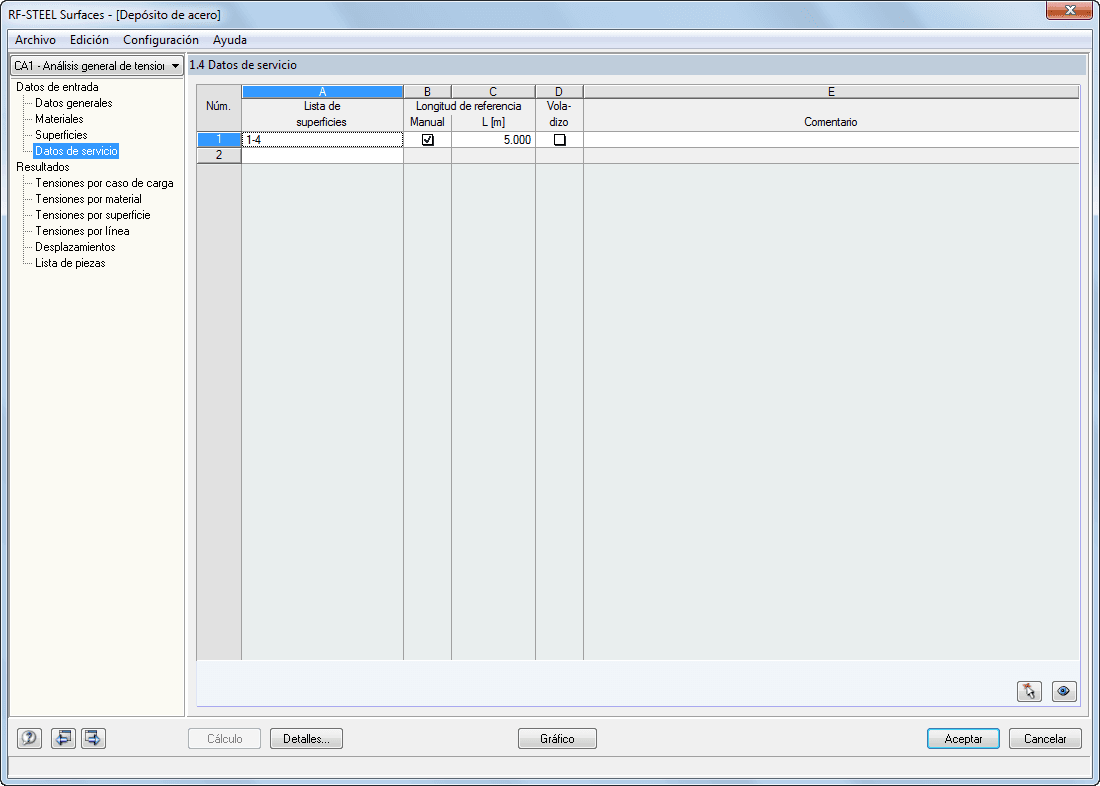Click Resultados tree heading
The image size is (1100, 786).
point(43,167)
